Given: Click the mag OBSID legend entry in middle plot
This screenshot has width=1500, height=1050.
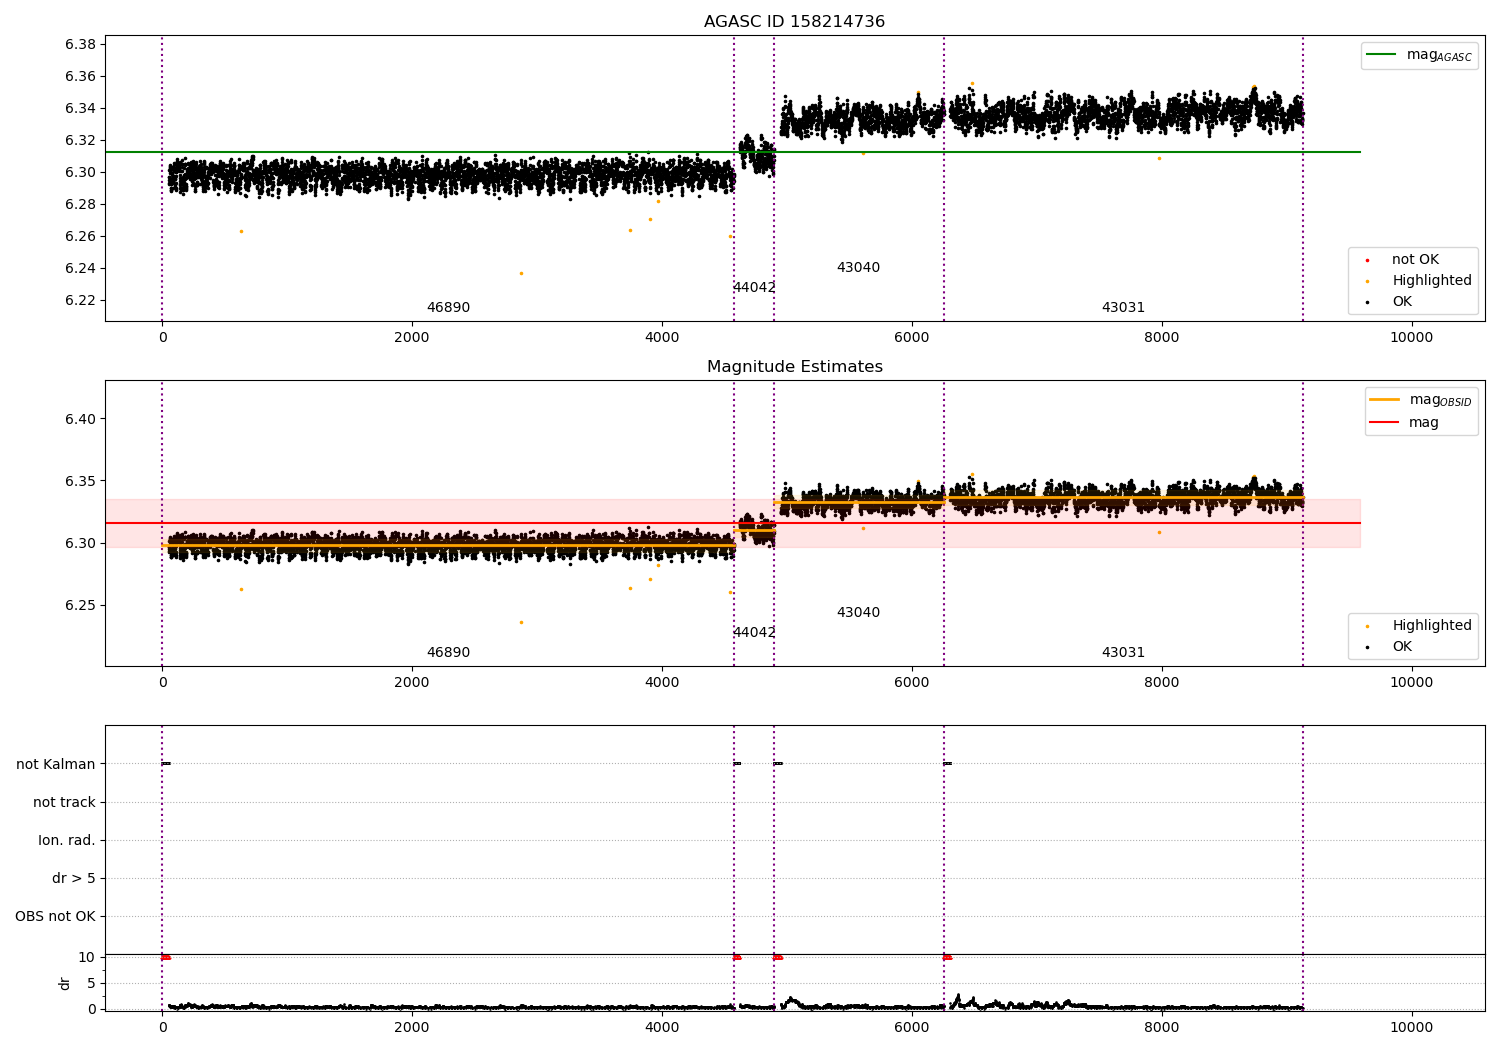Looking at the screenshot, I should click(1440, 400).
